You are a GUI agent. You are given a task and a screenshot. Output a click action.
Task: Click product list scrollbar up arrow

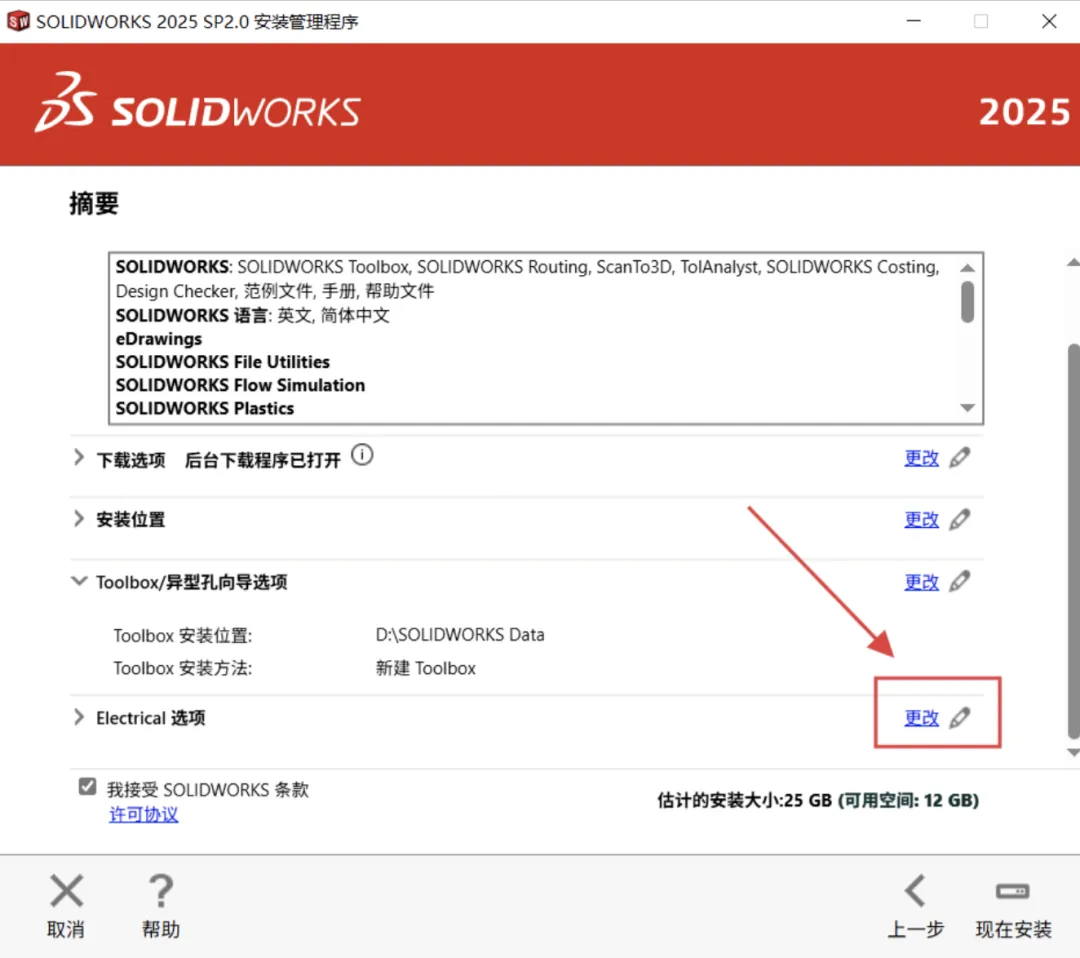click(968, 268)
